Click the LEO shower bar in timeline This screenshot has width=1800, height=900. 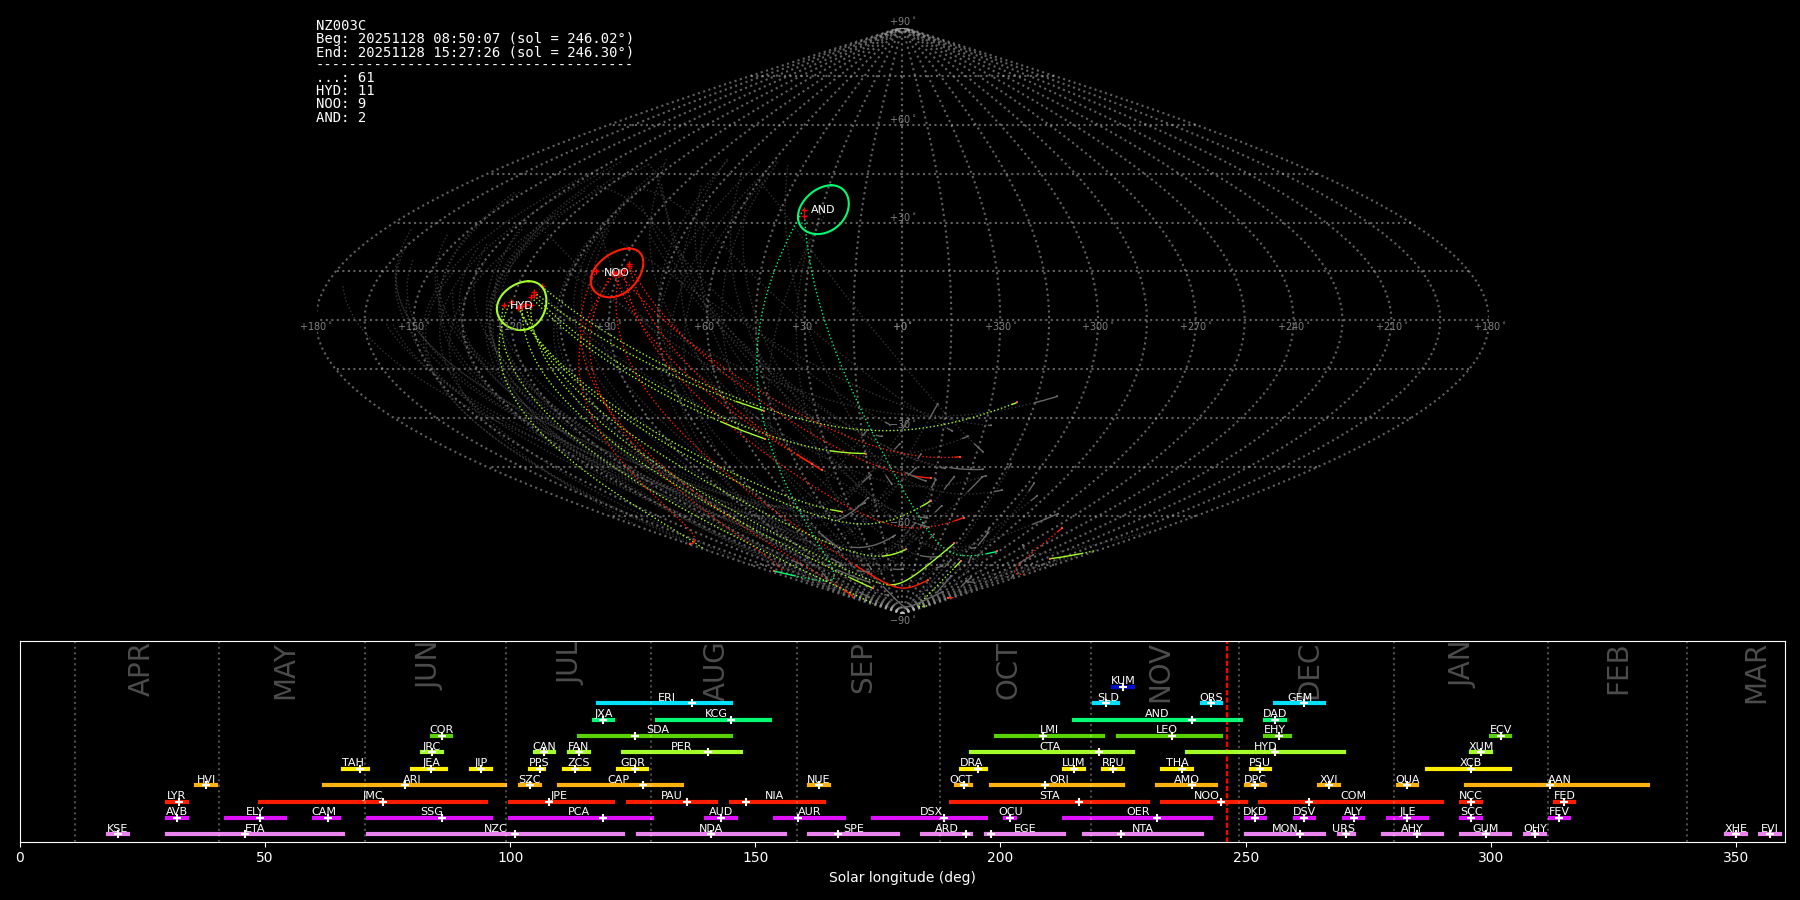coord(1170,736)
